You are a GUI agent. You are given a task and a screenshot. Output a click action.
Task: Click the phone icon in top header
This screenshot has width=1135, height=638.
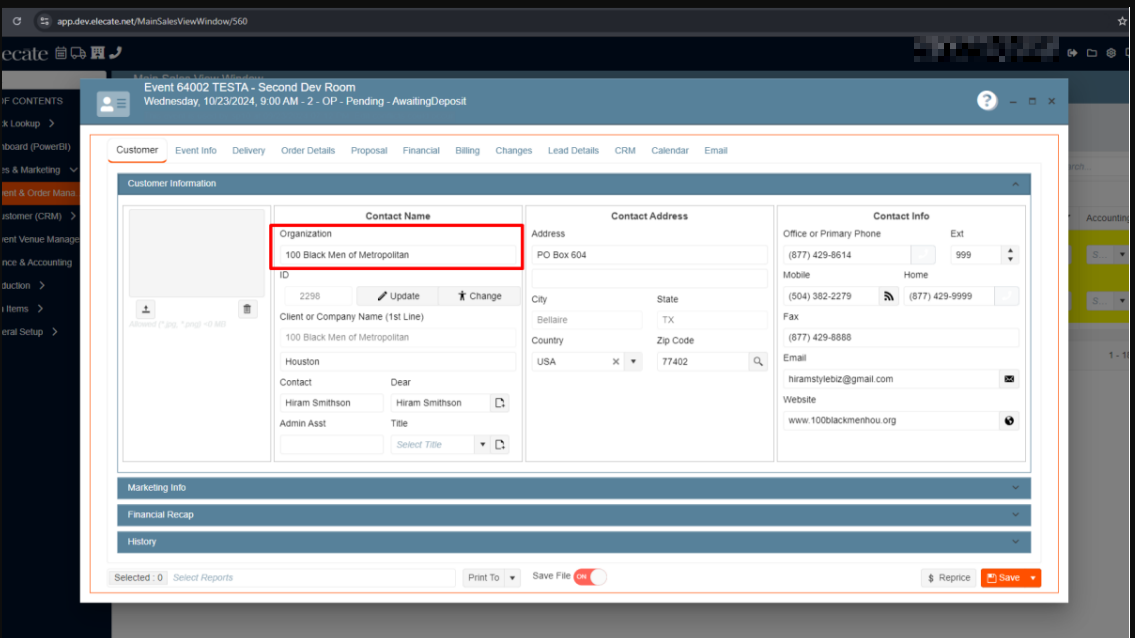click(x=115, y=53)
